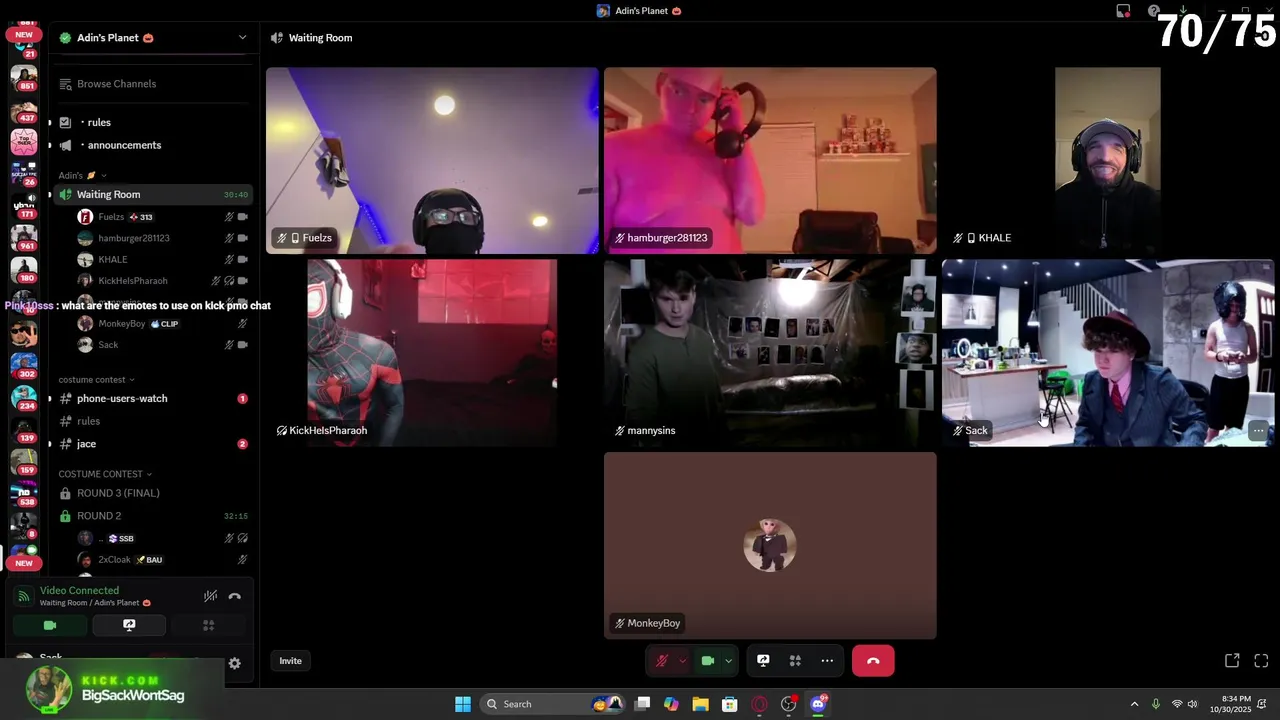Open more options in call controls
The image size is (1280, 720).
pos(827,661)
